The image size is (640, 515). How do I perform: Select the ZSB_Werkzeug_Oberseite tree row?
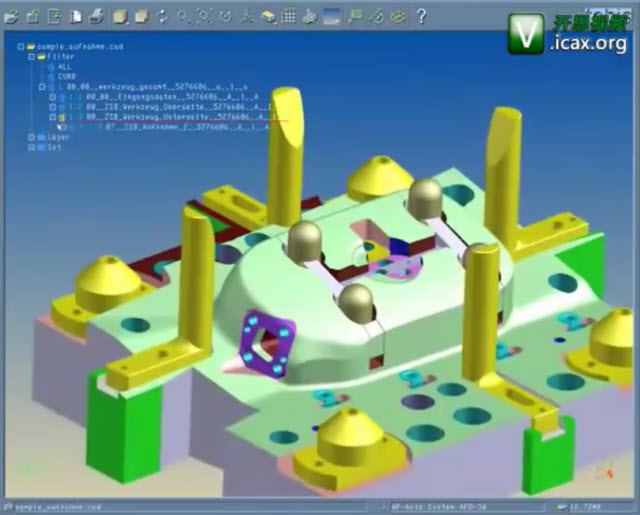click(x=179, y=107)
